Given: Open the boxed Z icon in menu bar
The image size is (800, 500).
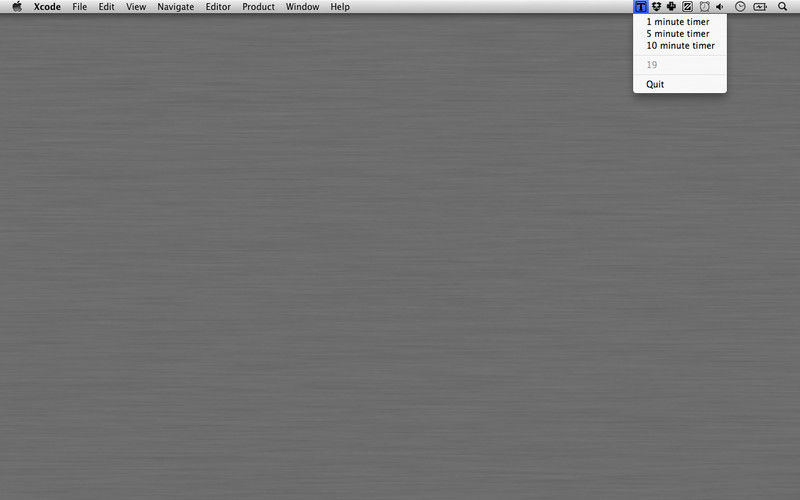Looking at the screenshot, I should point(687,7).
